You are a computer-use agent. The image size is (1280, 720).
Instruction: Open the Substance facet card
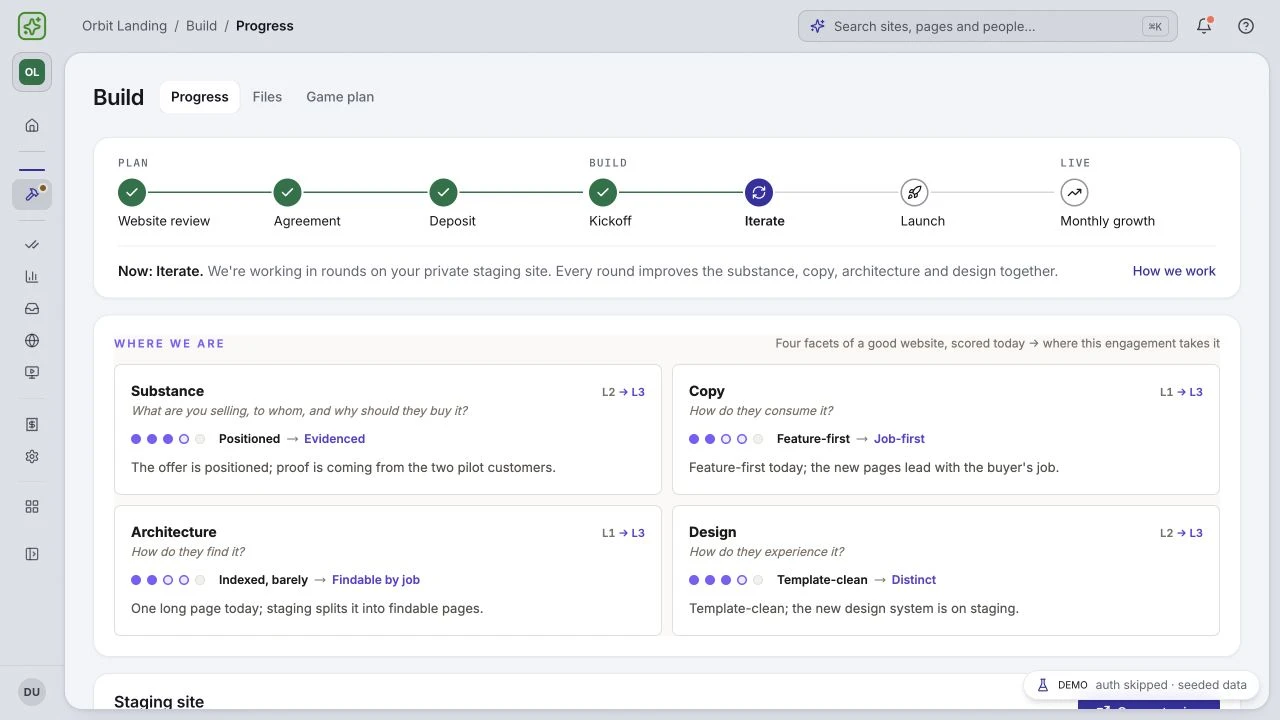click(388, 429)
